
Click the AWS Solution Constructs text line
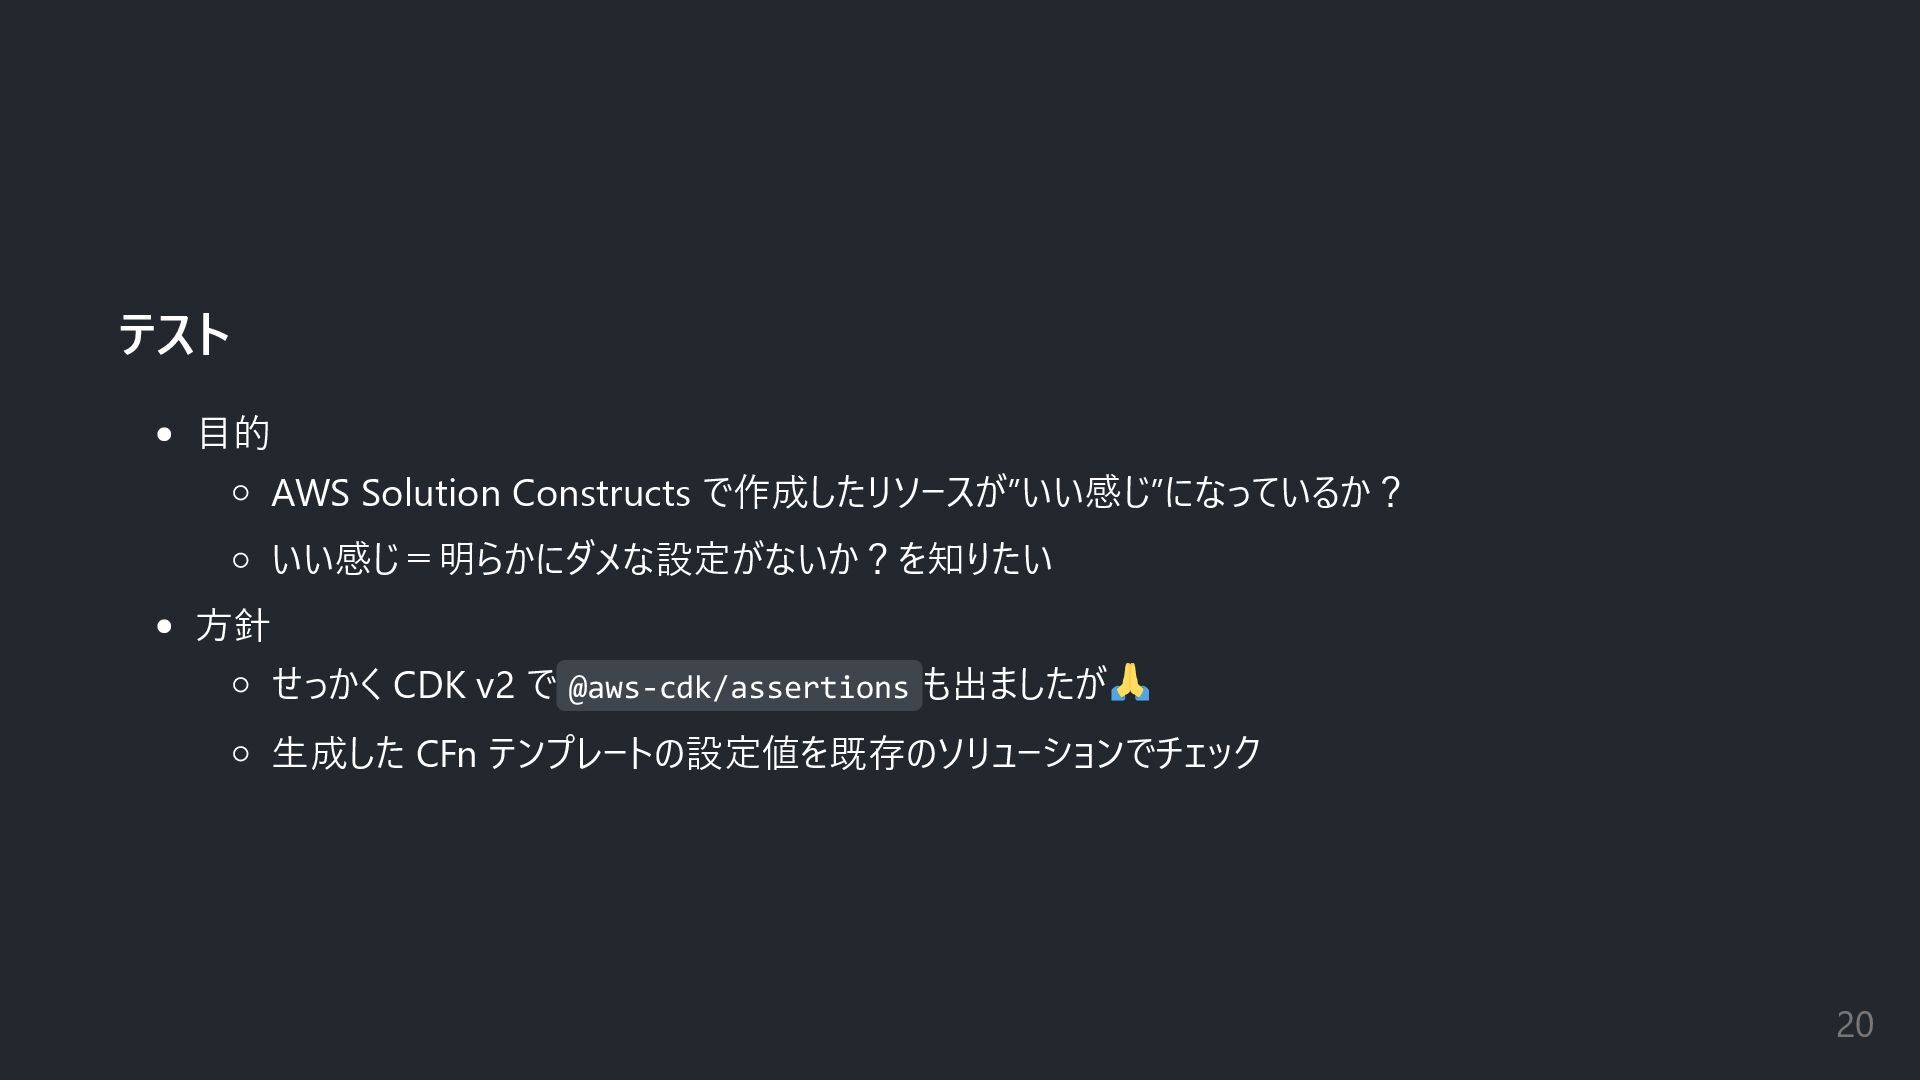pyautogui.click(x=836, y=492)
